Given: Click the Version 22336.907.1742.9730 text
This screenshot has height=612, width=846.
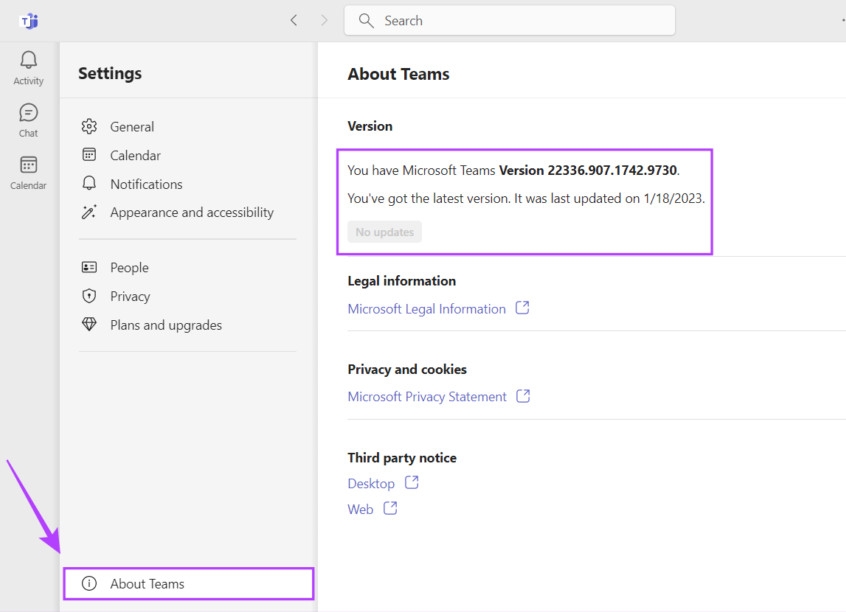Looking at the screenshot, I should click(x=588, y=170).
